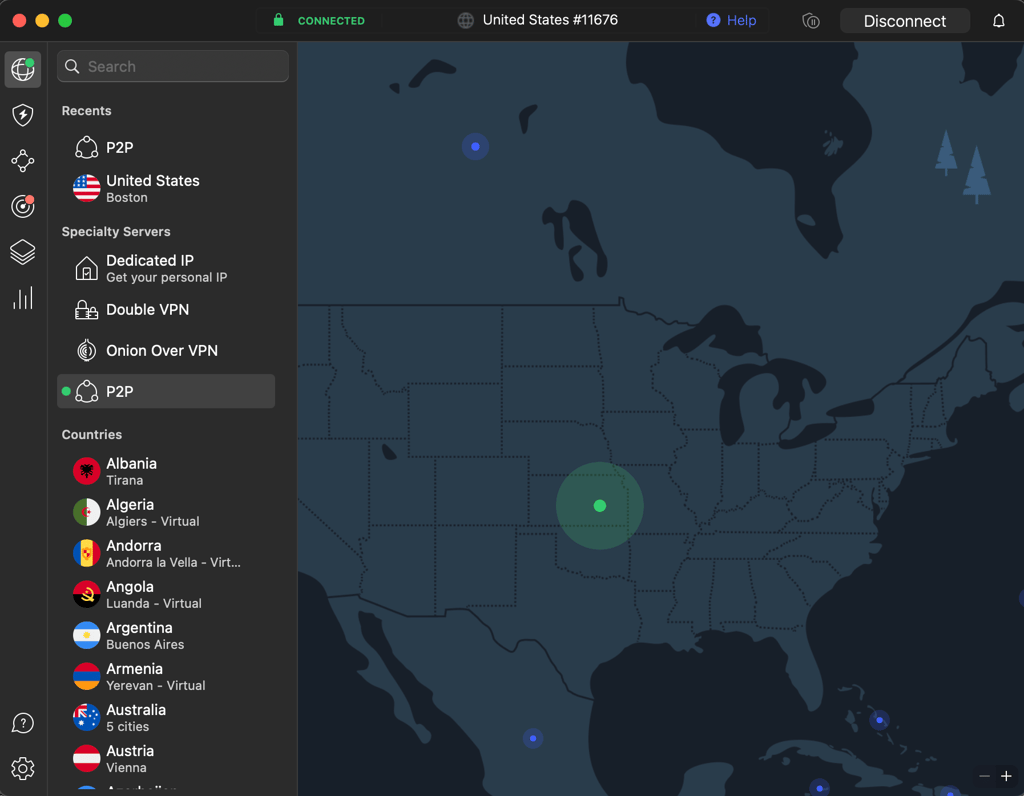Select the Canada server dot on the map
Viewport: 1024px width, 796px height.
[475, 147]
